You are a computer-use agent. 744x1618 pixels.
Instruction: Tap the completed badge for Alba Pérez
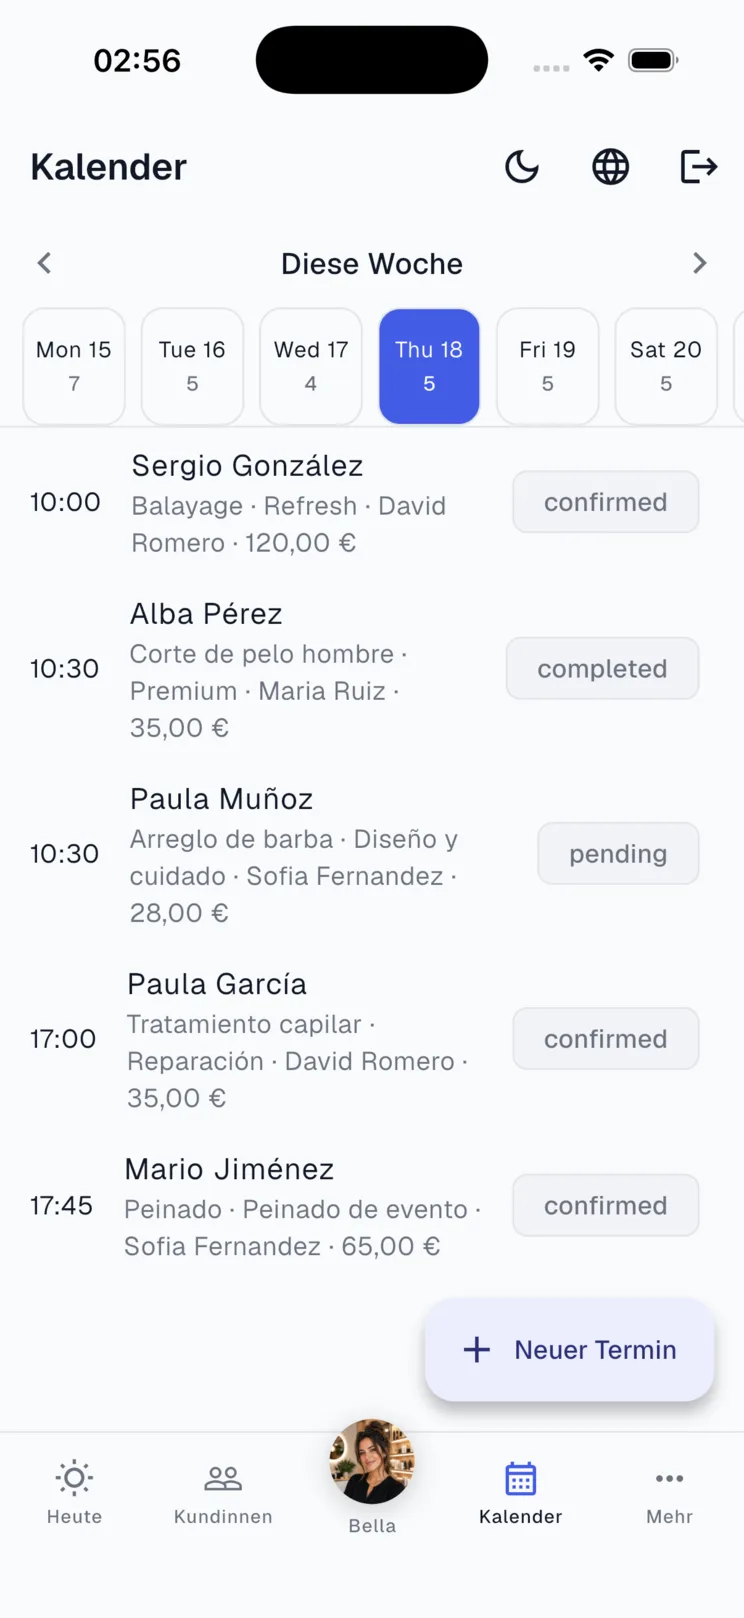coord(602,669)
